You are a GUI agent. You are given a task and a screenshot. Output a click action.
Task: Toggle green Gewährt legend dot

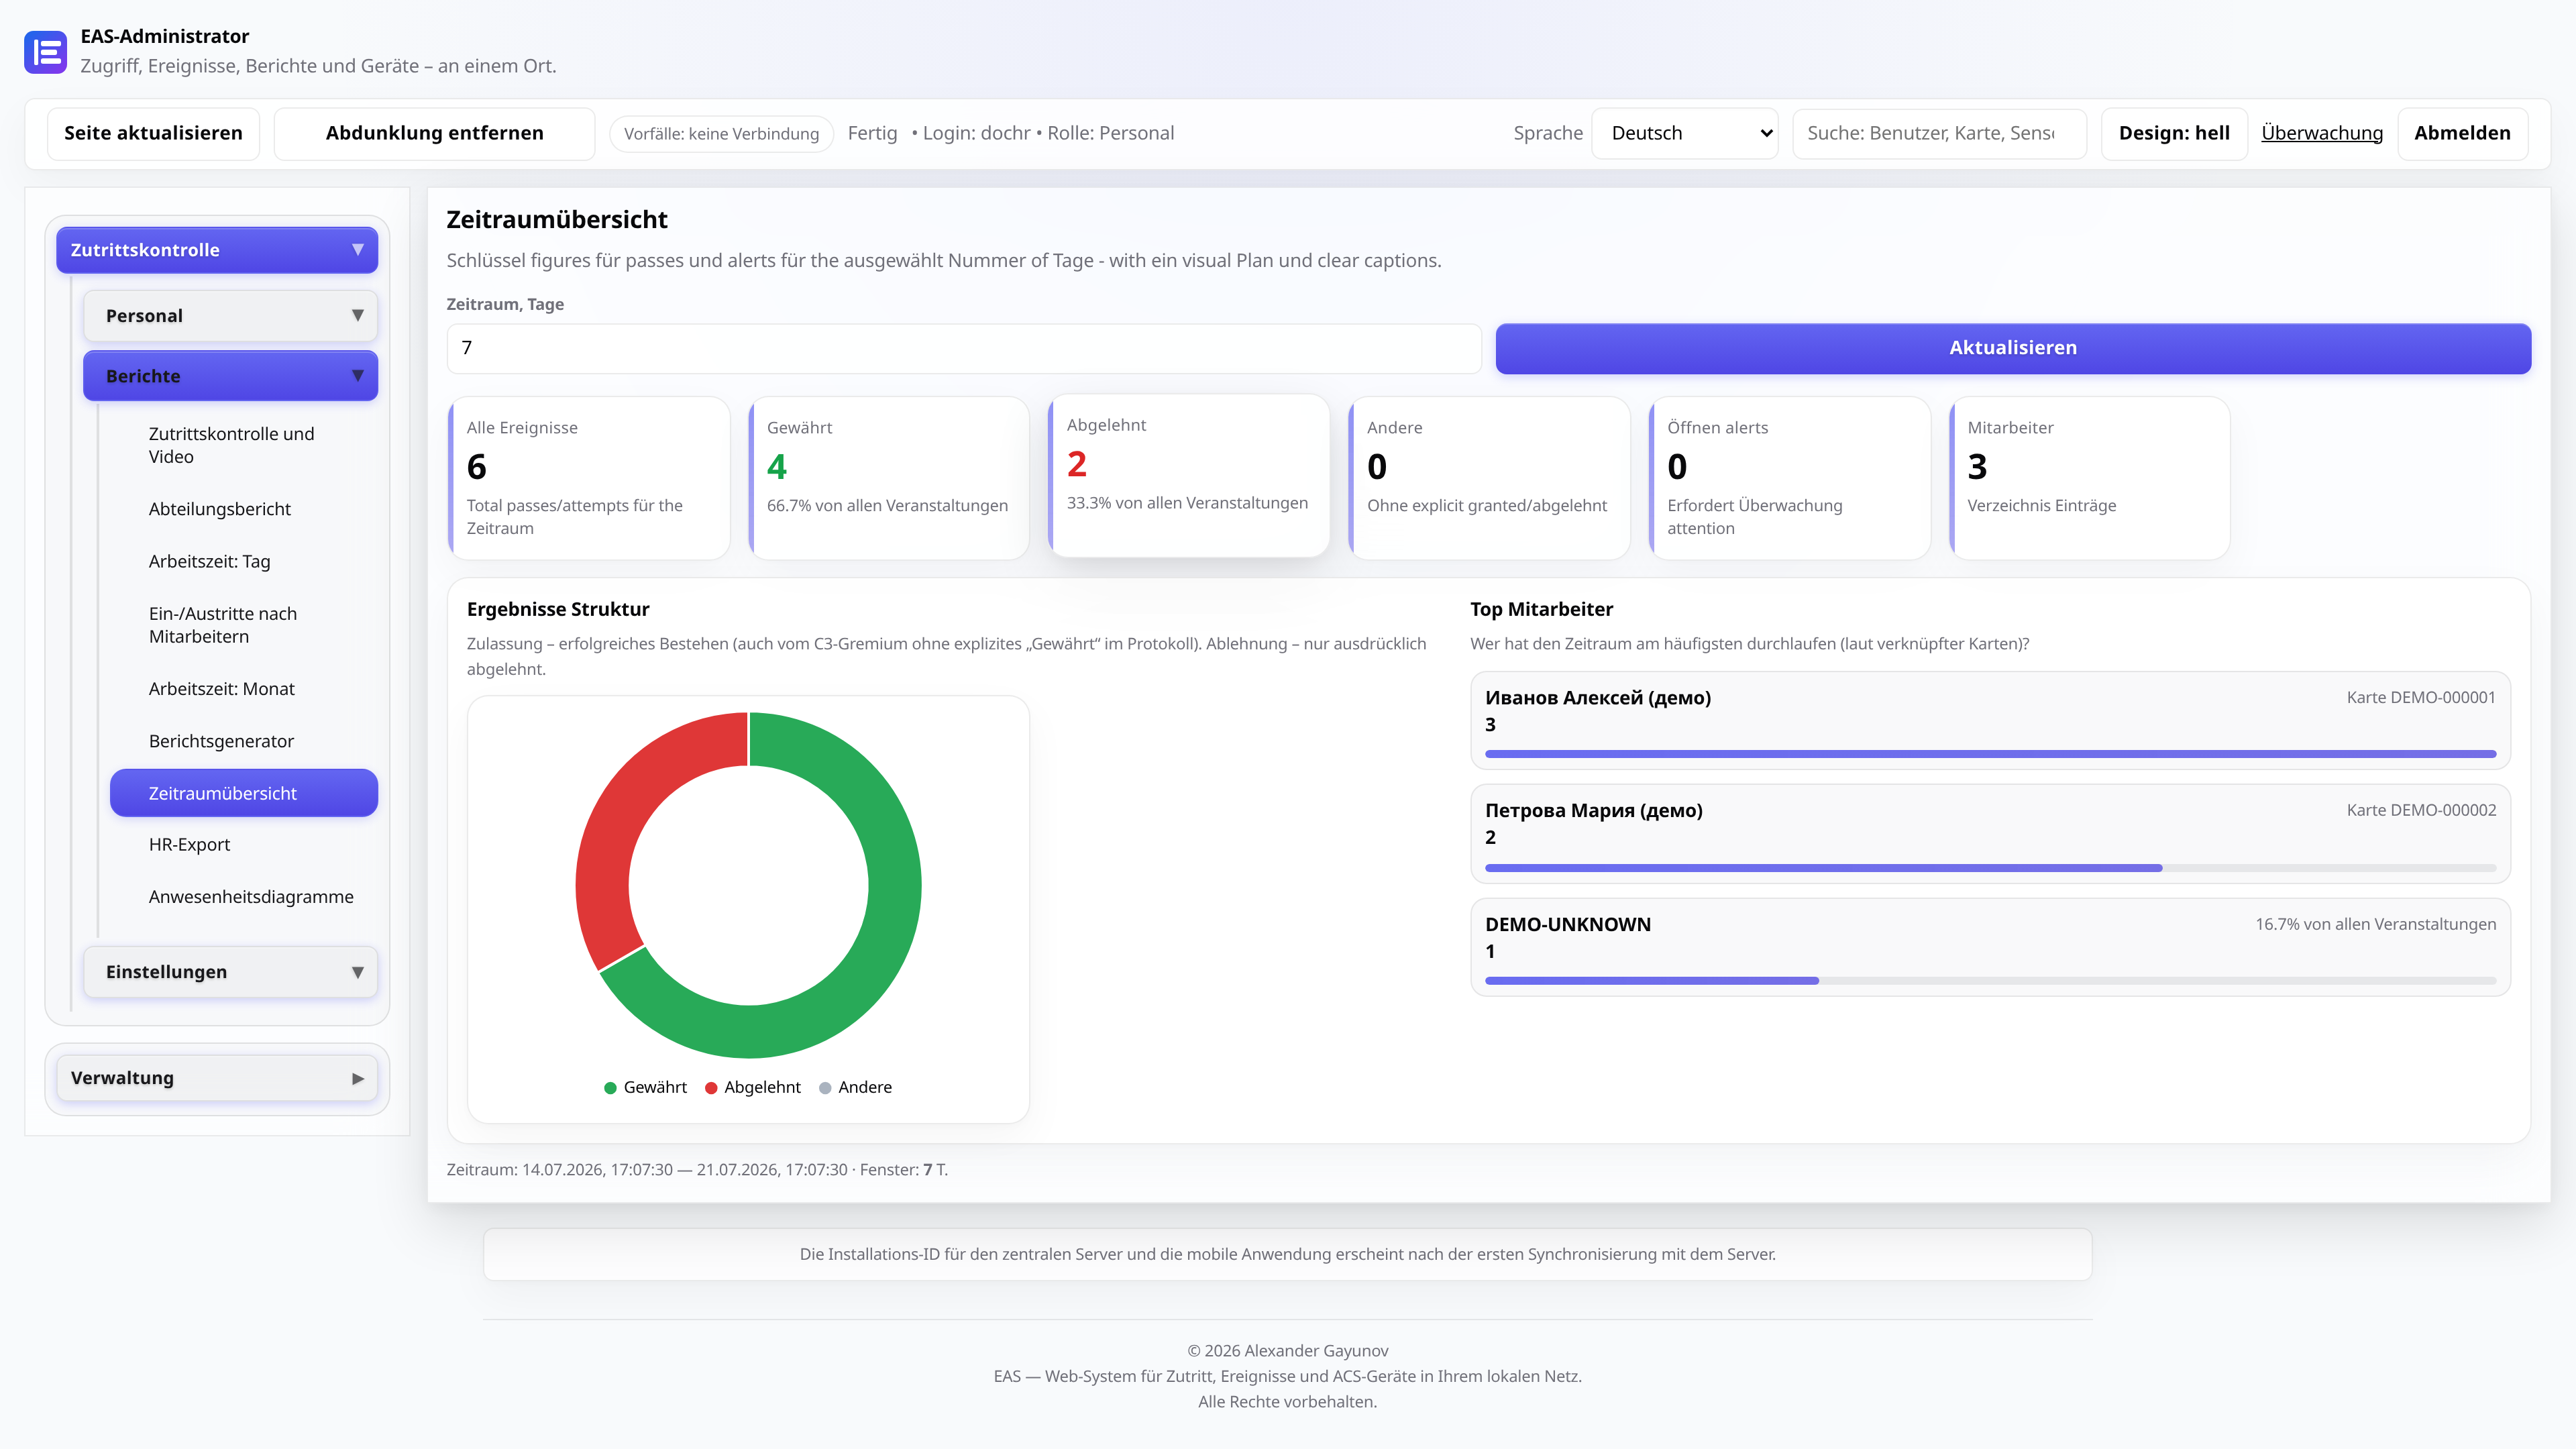pyautogui.click(x=610, y=1088)
